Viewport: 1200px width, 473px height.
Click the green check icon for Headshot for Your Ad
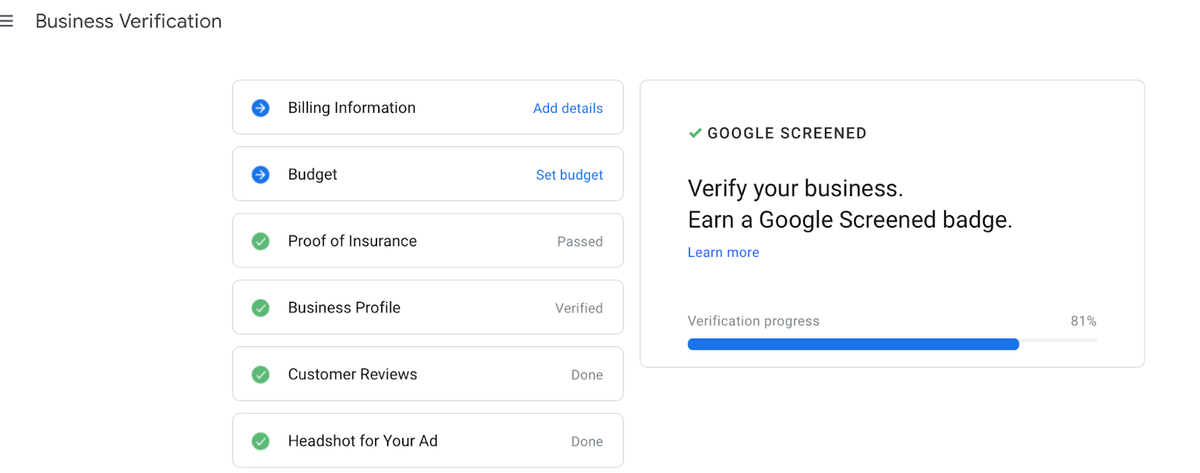260,441
